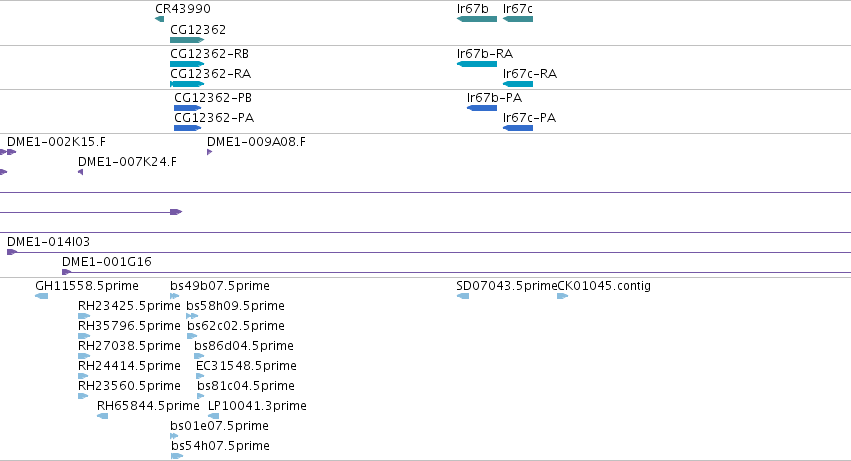This screenshot has width=851, height=461.
Task: Click the bs62c02.5prime label
Action: click(236, 326)
